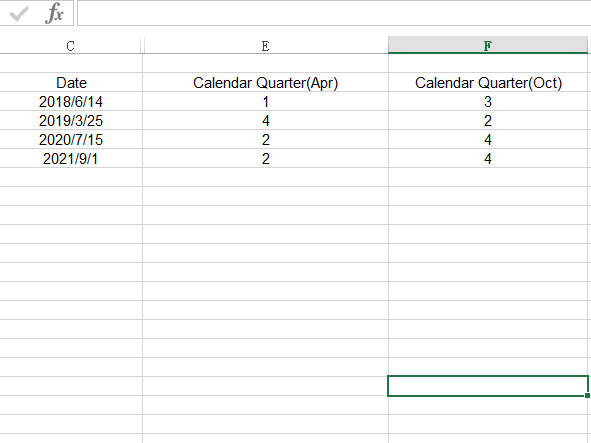The image size is (591, 443).
Task: Select column F header
Action: coord(488,45)
